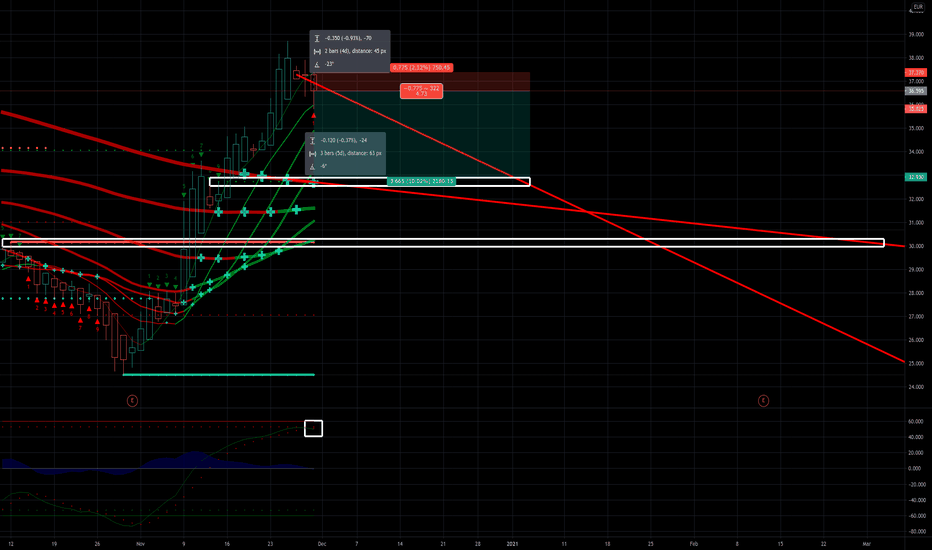Click 27.000 on the price axis
Viewport: 932px width, 550px height.
pyautogui.click(x=916, y=317)
